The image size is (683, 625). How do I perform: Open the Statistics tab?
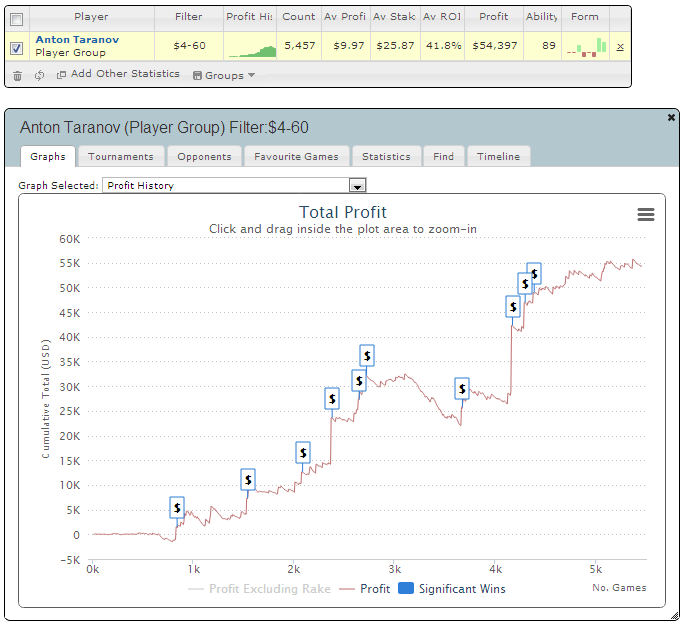(386, 156)
